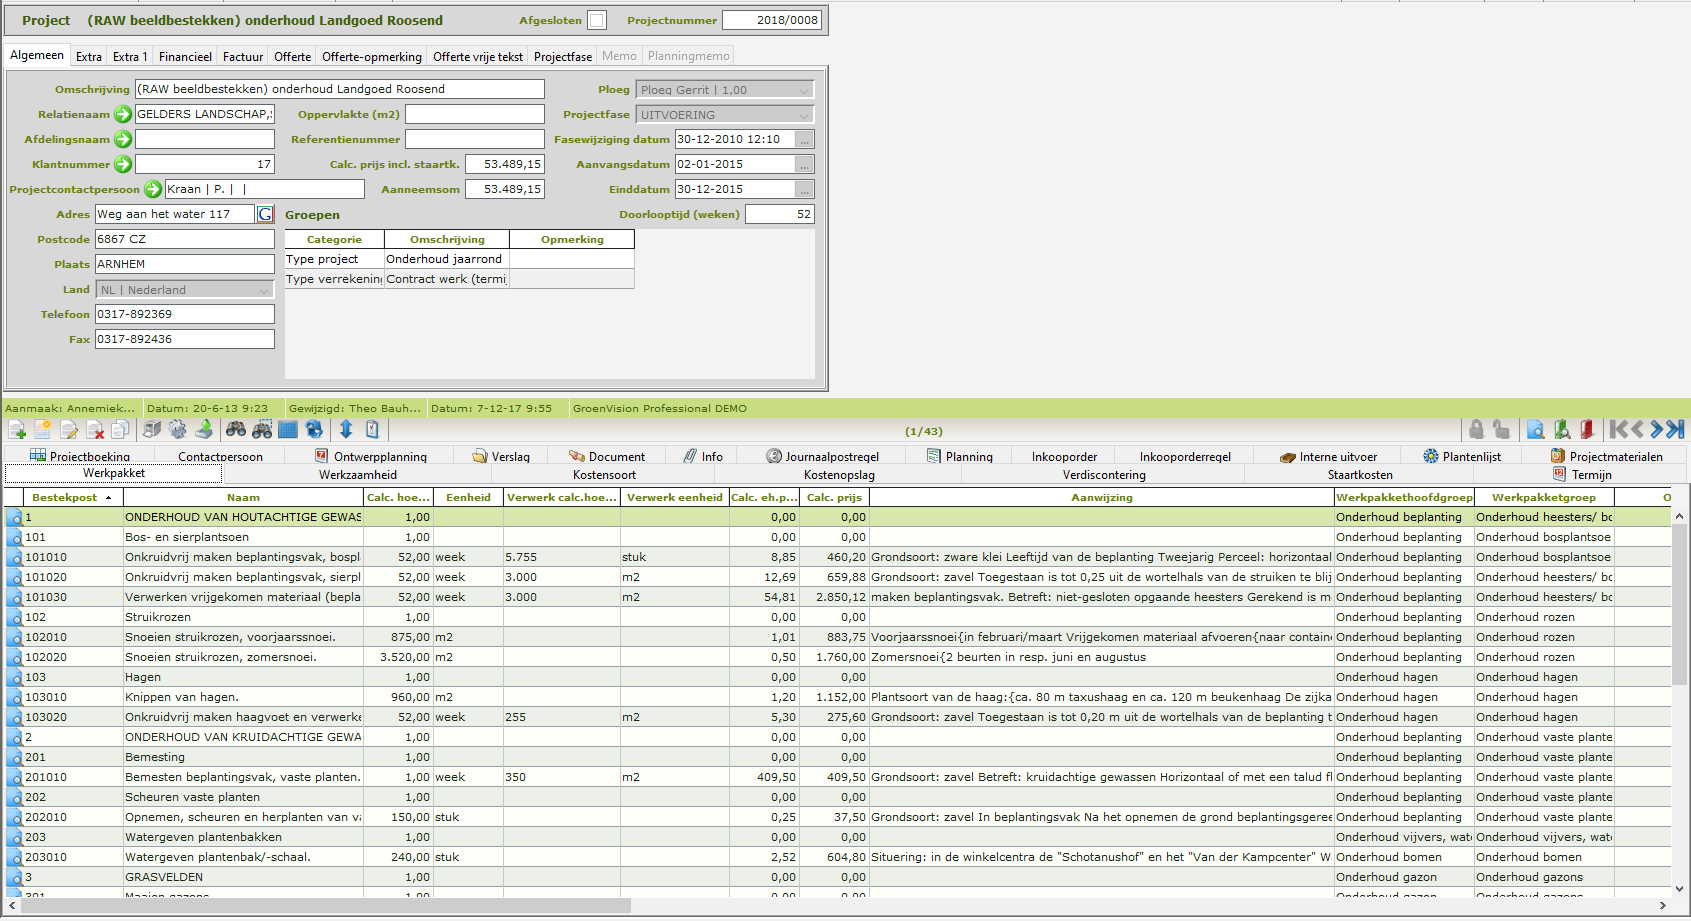Switch to the Offerte-opmerking tab
This screenshot has width=1691, height=921.
point(372,57)
